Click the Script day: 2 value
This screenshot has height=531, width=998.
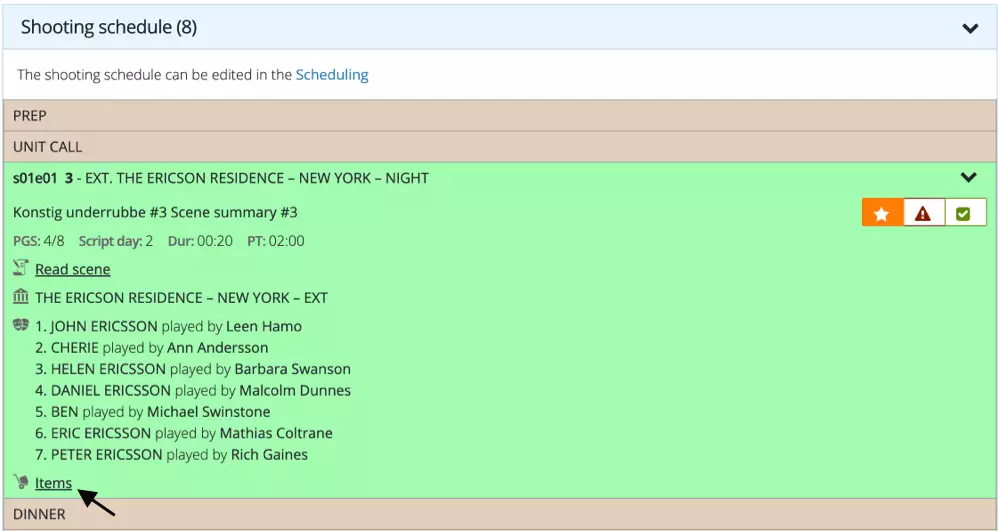click(x=116, y=241)
